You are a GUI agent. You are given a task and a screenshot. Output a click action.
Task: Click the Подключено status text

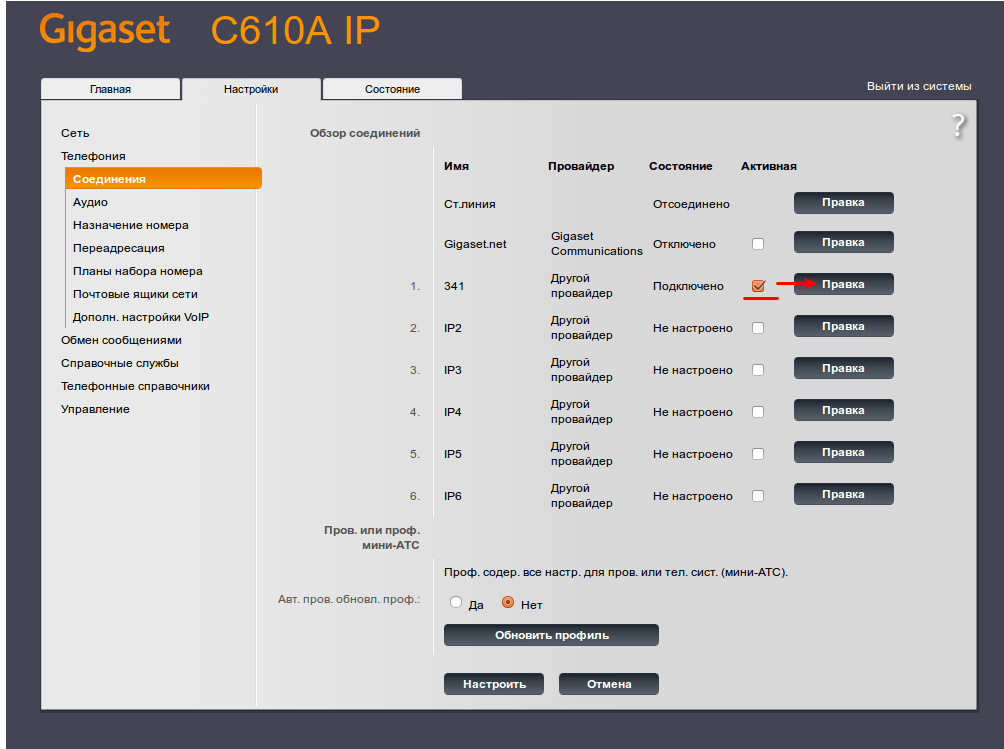pos(688,286)
